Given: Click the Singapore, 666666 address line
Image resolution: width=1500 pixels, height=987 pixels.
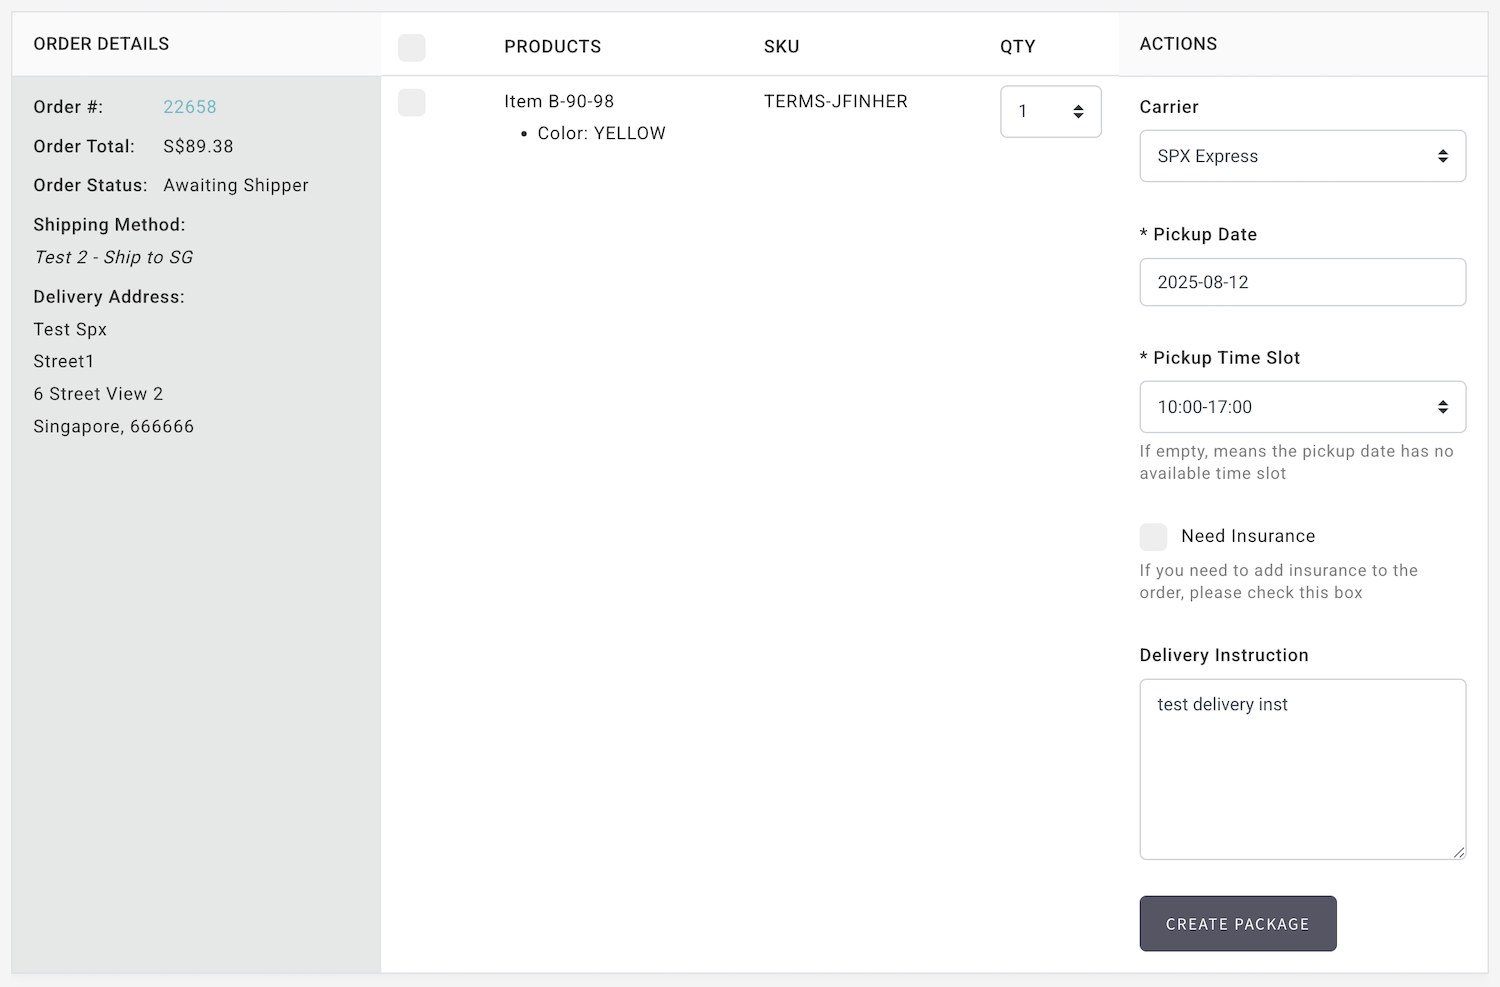Looking at the screenshot, I should point(114,426).
